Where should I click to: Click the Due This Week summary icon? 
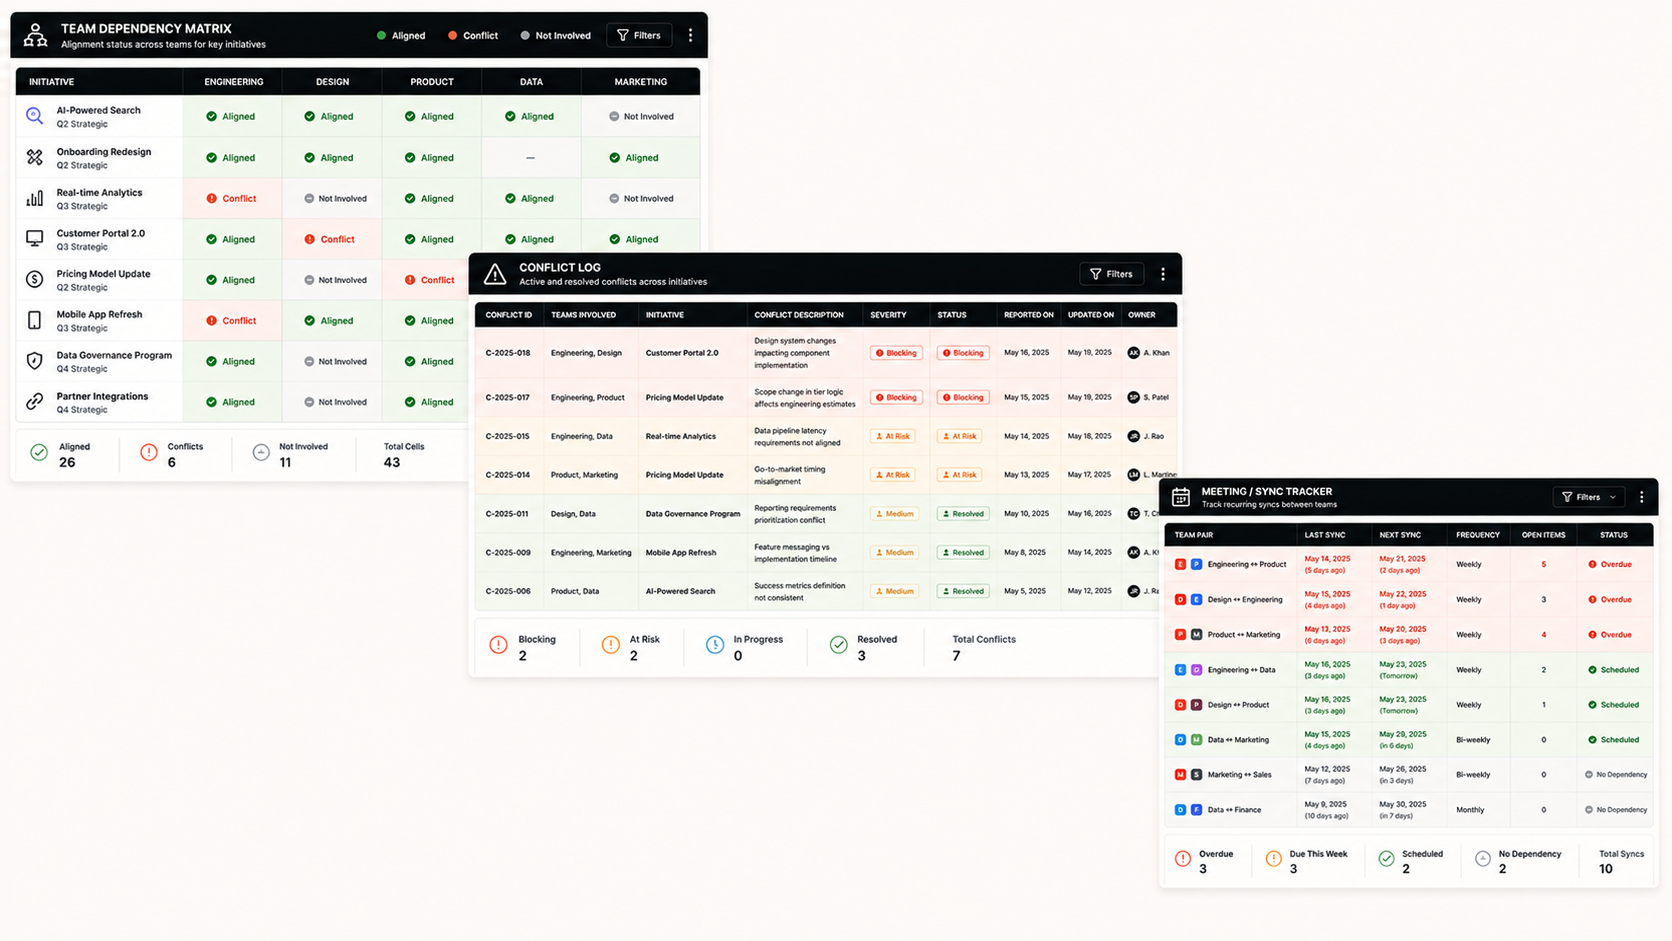1274,860
